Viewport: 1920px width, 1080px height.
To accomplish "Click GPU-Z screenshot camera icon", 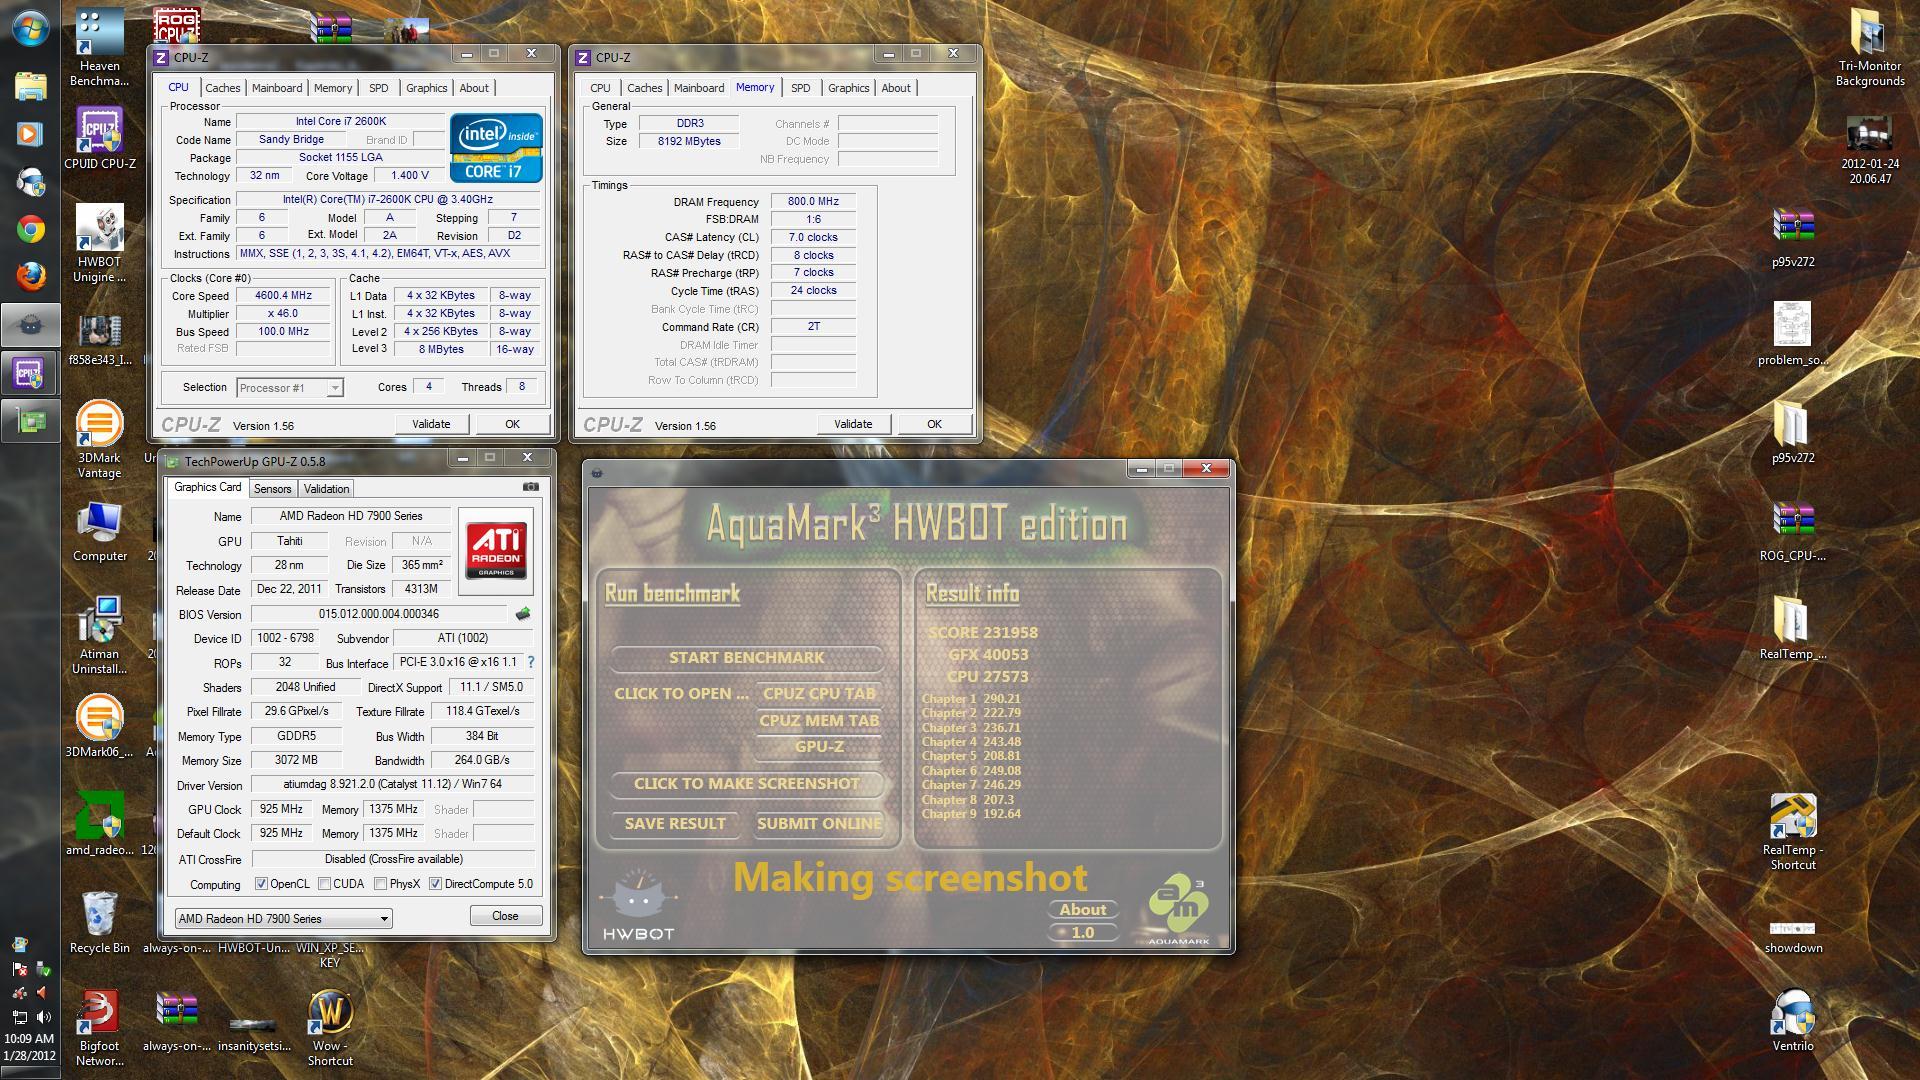I will click(531, 487).
